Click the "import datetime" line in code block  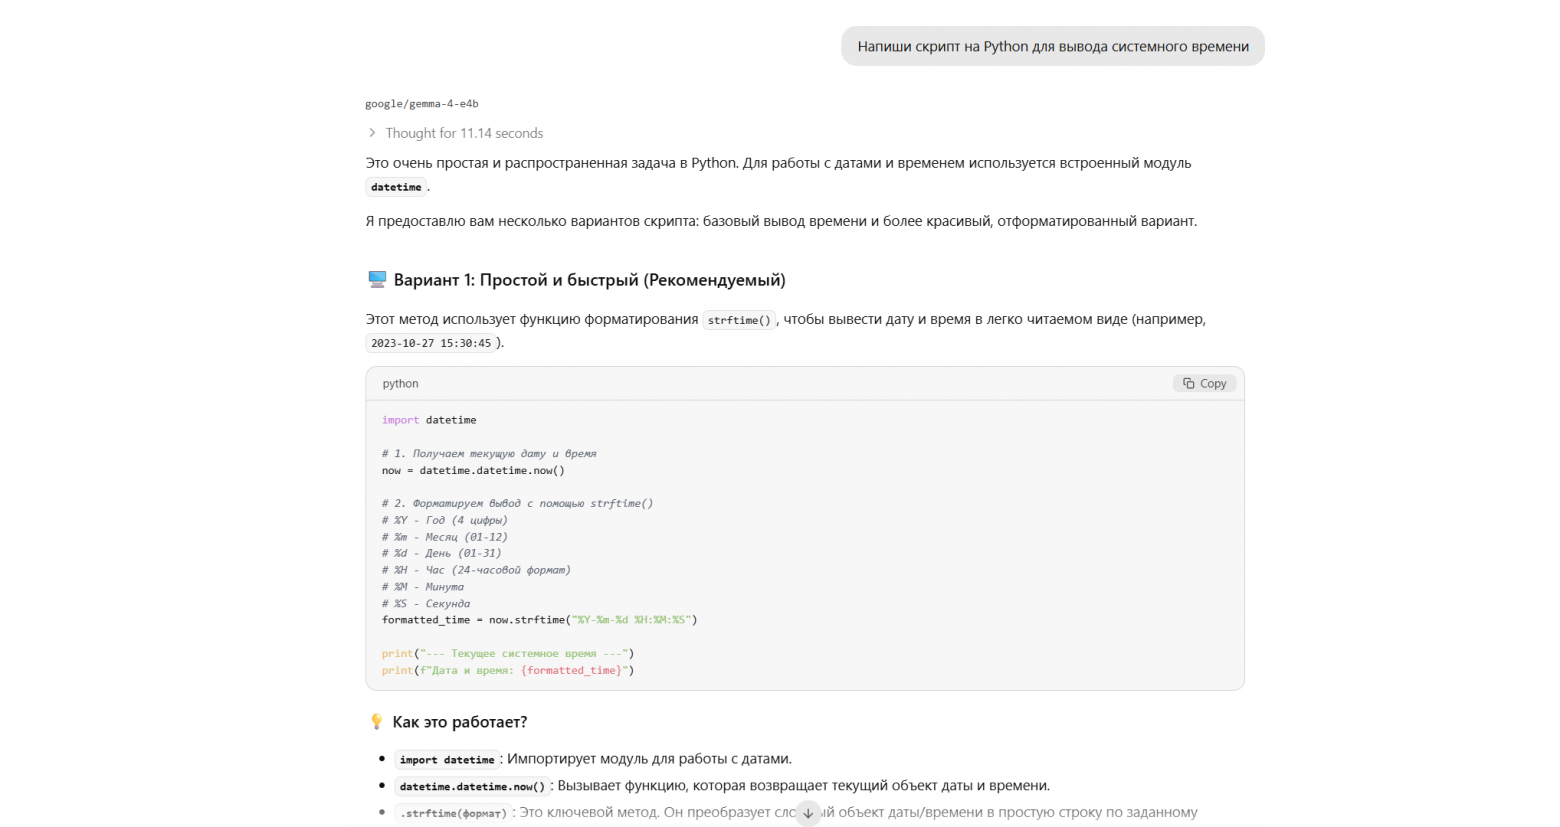[x=429, y=420]
